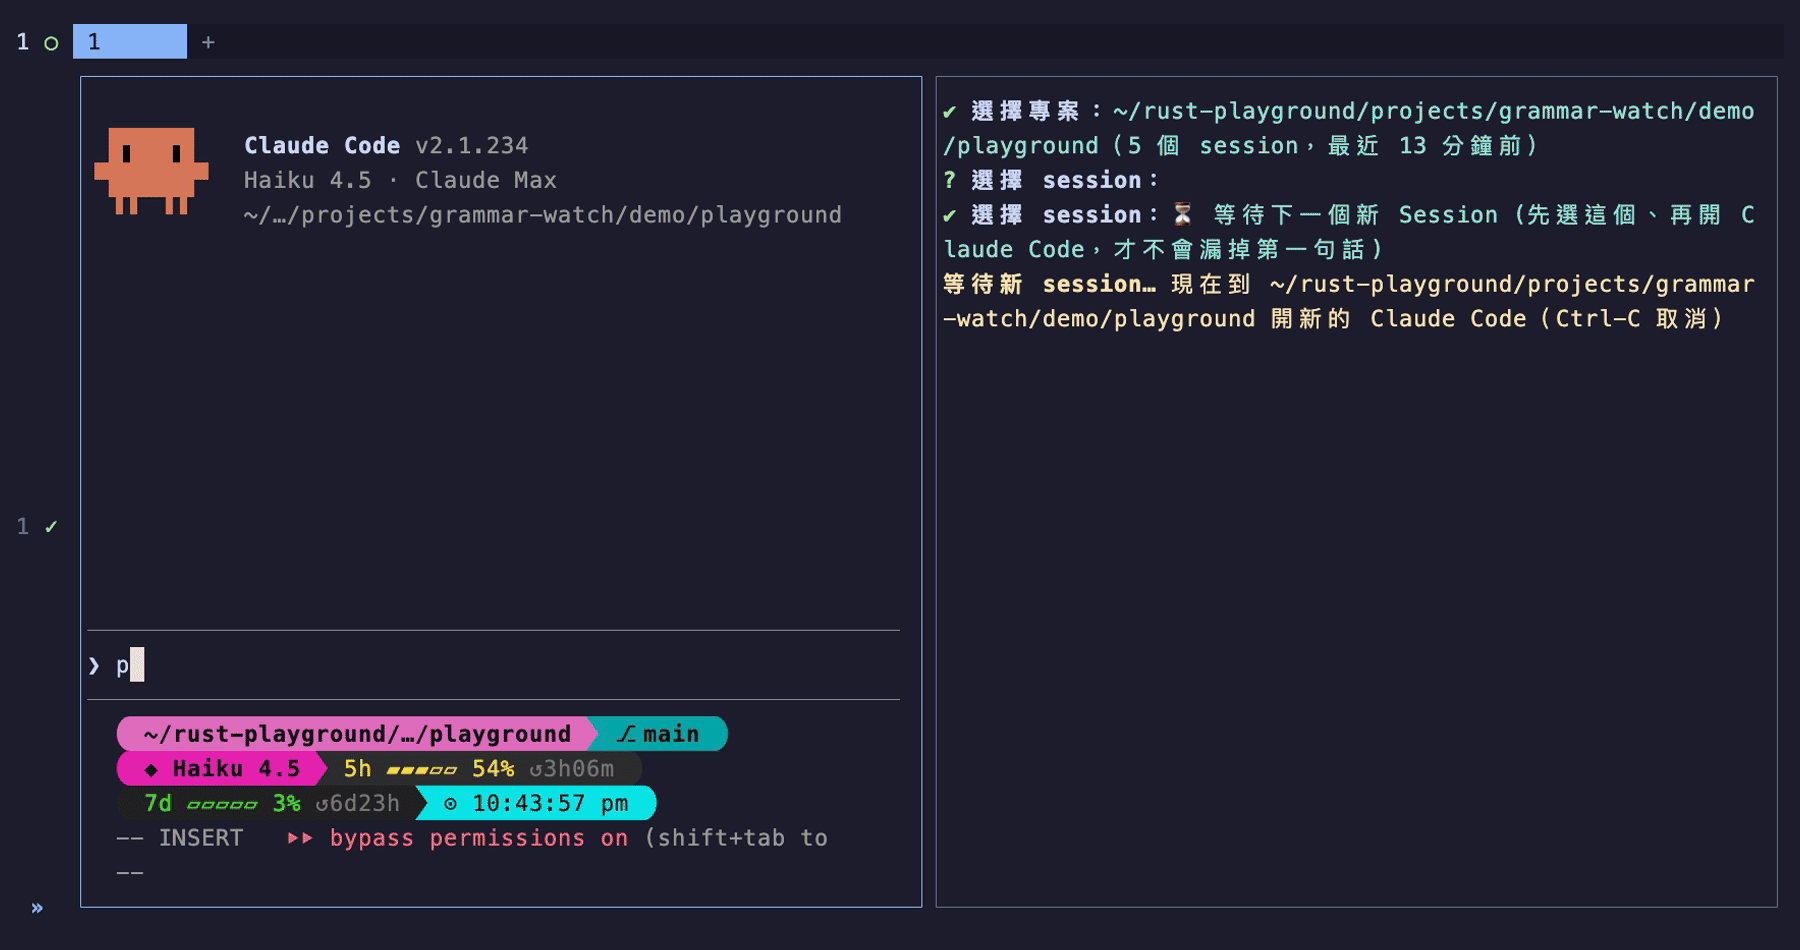Click the hourglass icon in session line
This screenshot has width=1800, height=950.
(1183, 215)
